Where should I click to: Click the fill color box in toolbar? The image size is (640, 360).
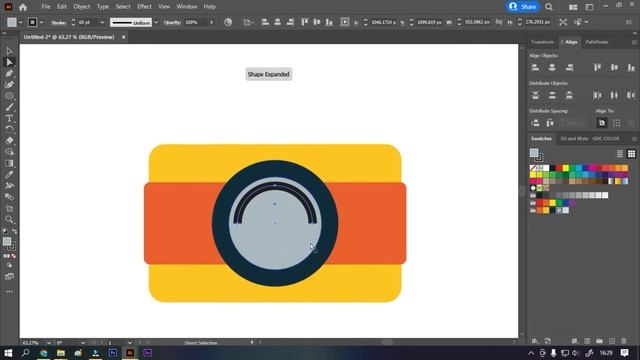[7, 242]
